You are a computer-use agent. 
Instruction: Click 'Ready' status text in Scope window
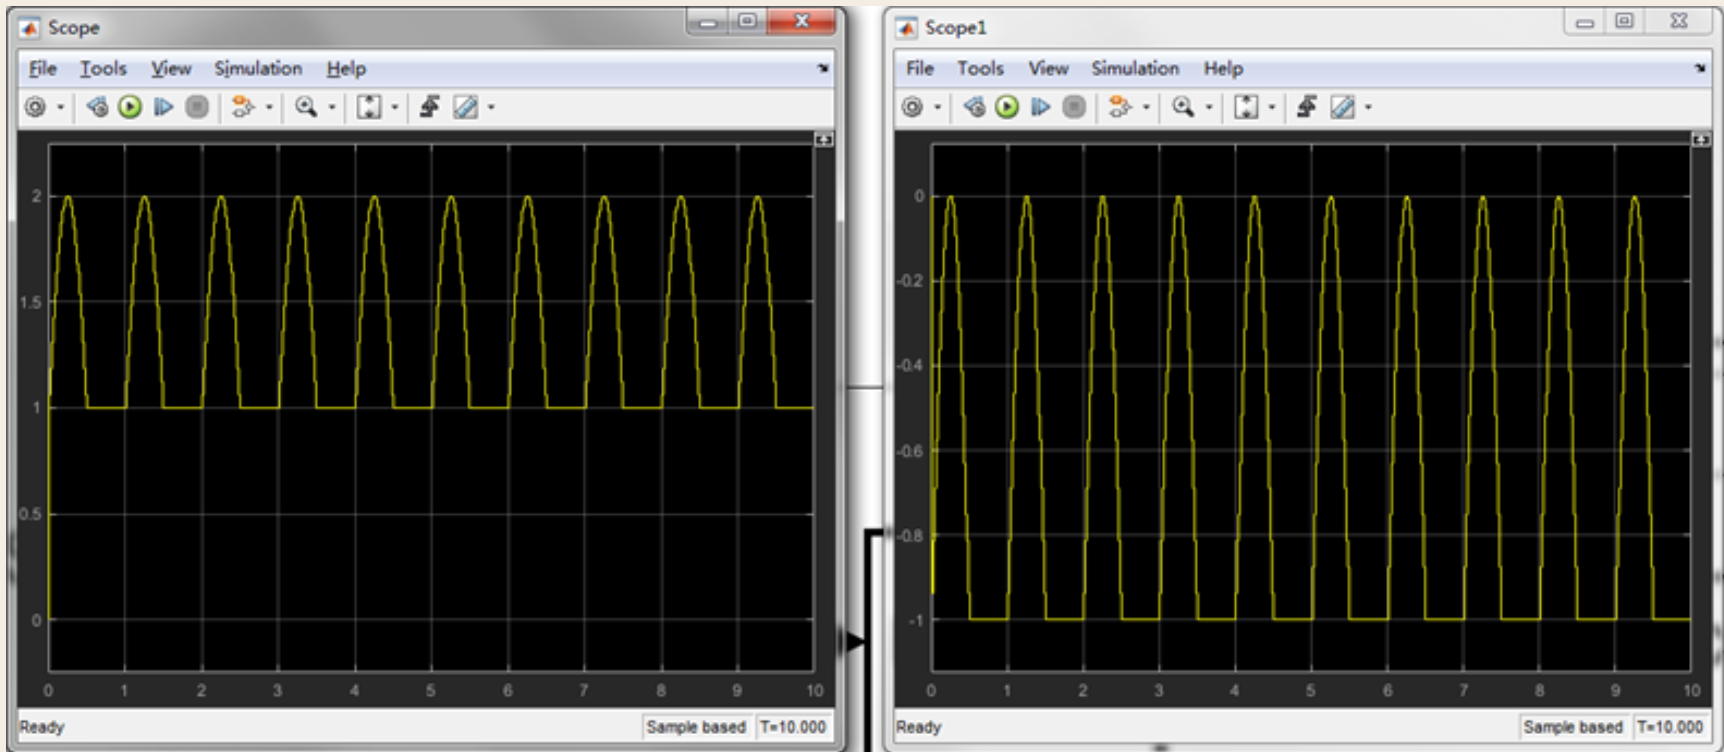(42, 727)
